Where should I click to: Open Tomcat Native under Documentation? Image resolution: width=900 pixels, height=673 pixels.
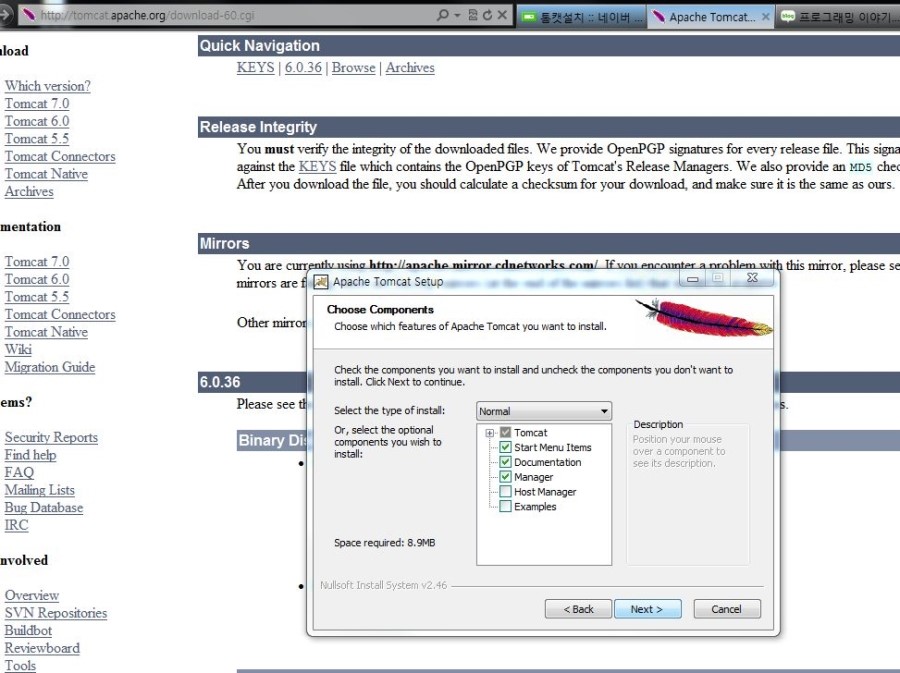pyautogui.click(x=46, y=332)
